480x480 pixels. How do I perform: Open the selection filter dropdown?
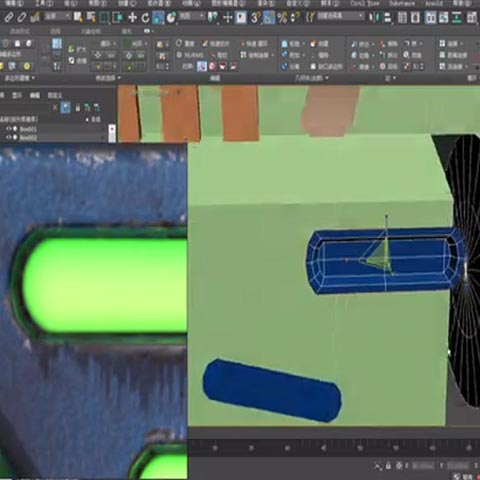pyautogui.click(x=57, y=16)
